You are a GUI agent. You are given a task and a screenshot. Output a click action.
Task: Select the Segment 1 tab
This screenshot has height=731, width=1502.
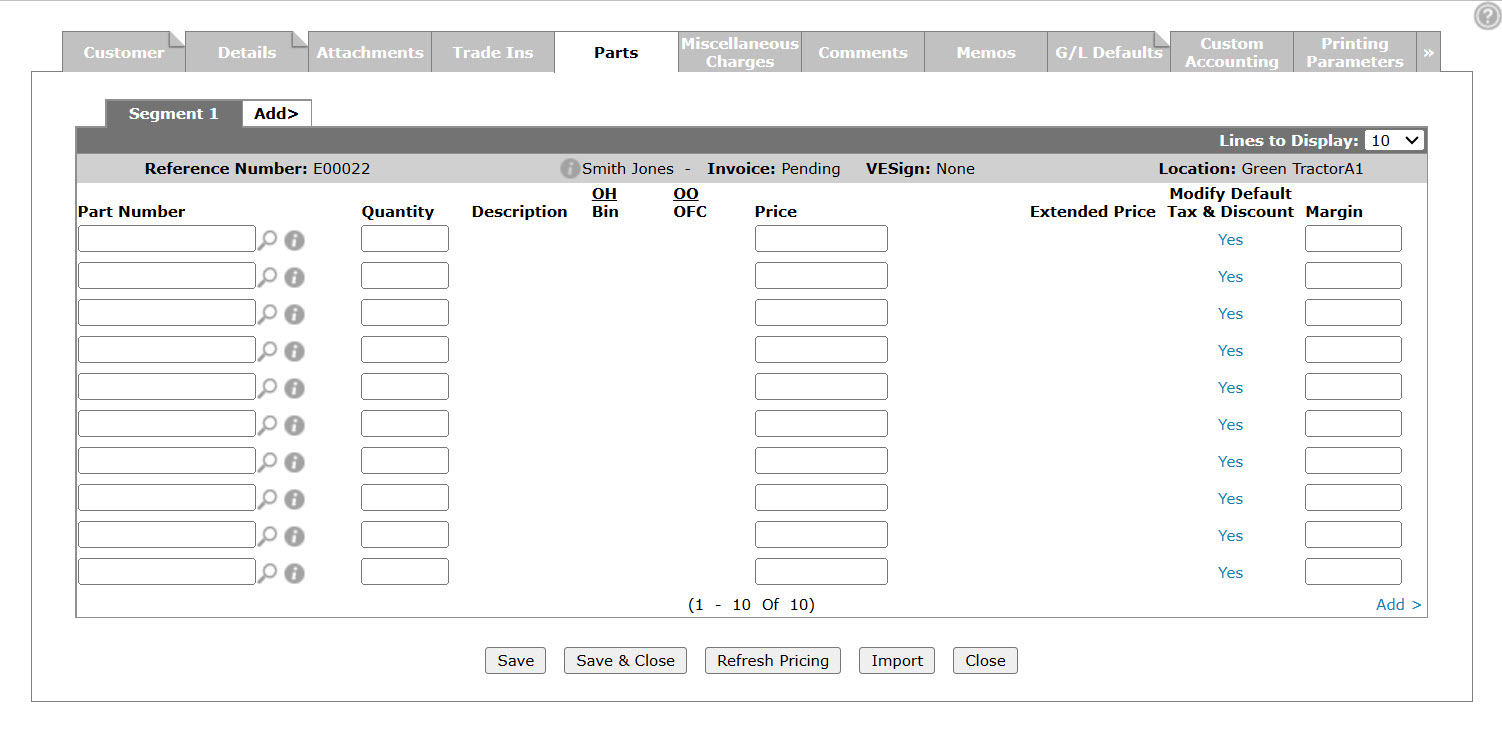(174, 113)
